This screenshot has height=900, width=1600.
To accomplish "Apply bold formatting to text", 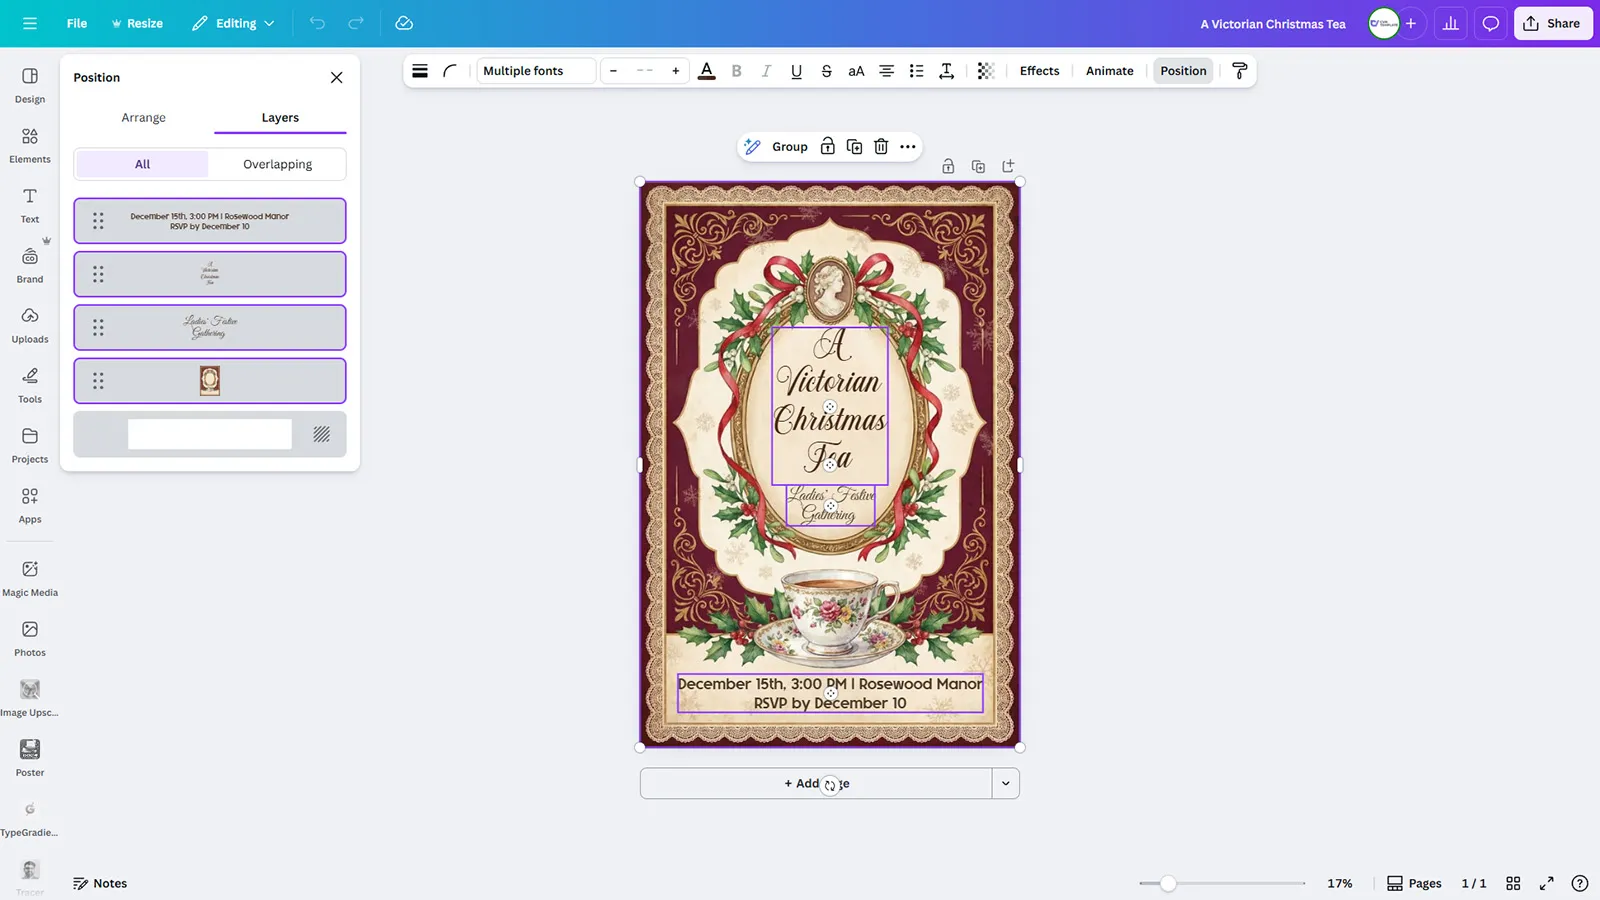I will click(x=737, y=71).
